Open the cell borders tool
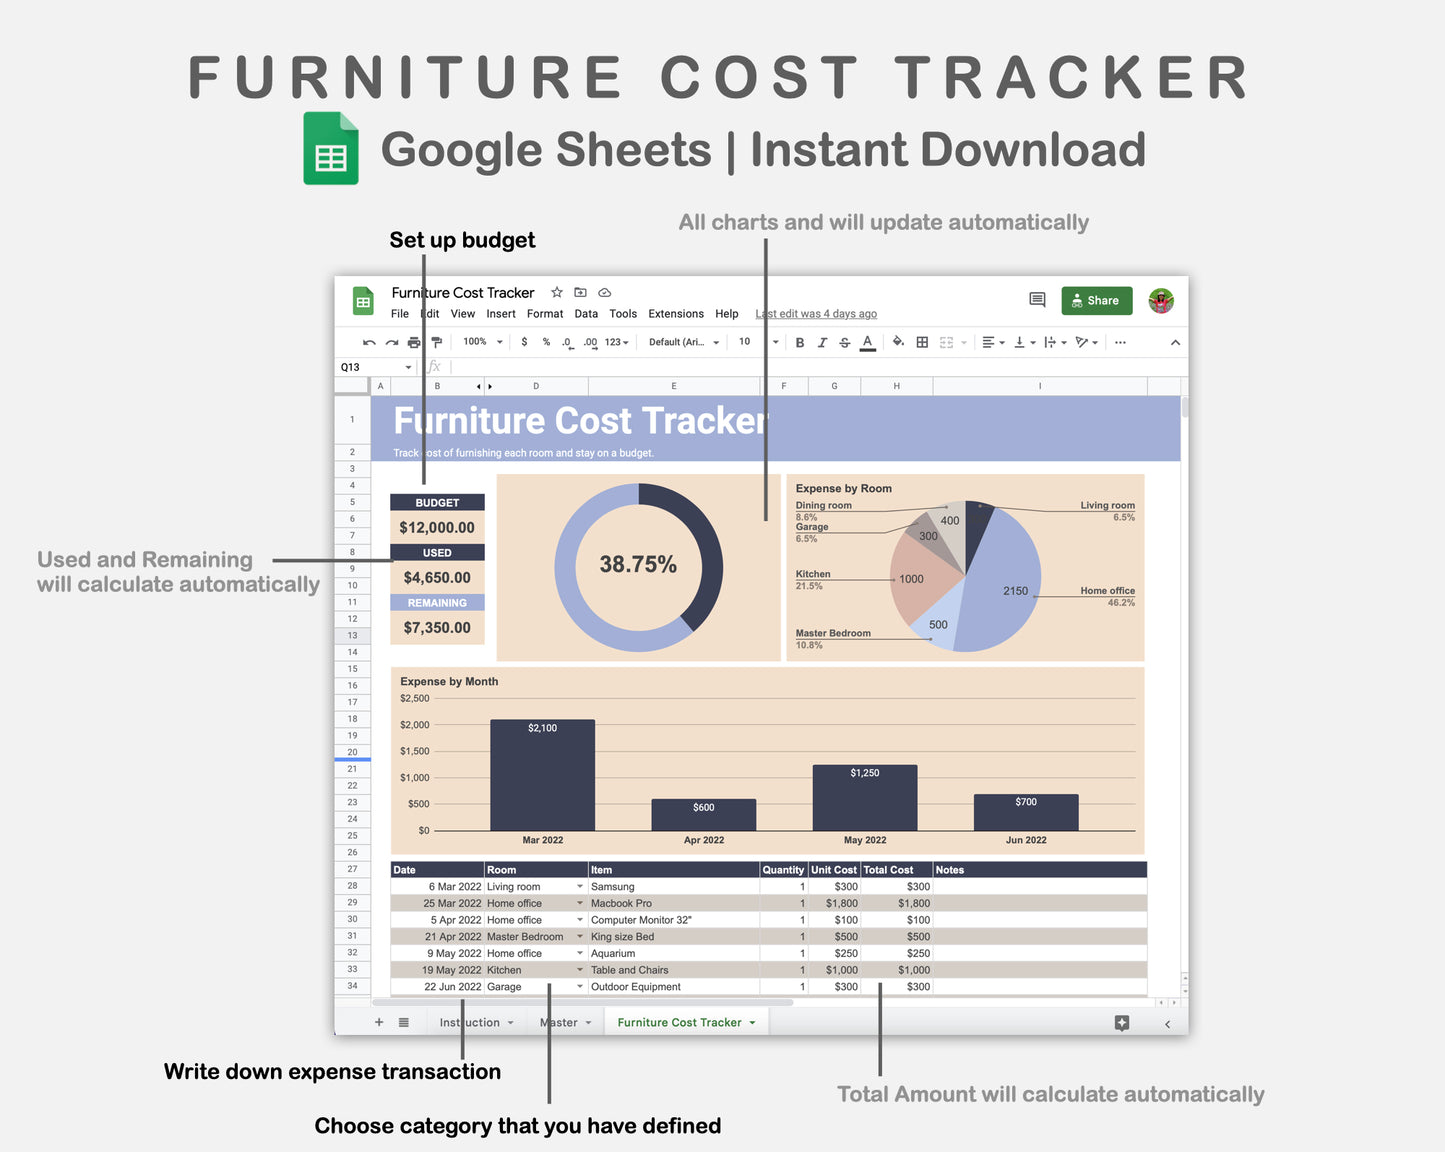 922,343
